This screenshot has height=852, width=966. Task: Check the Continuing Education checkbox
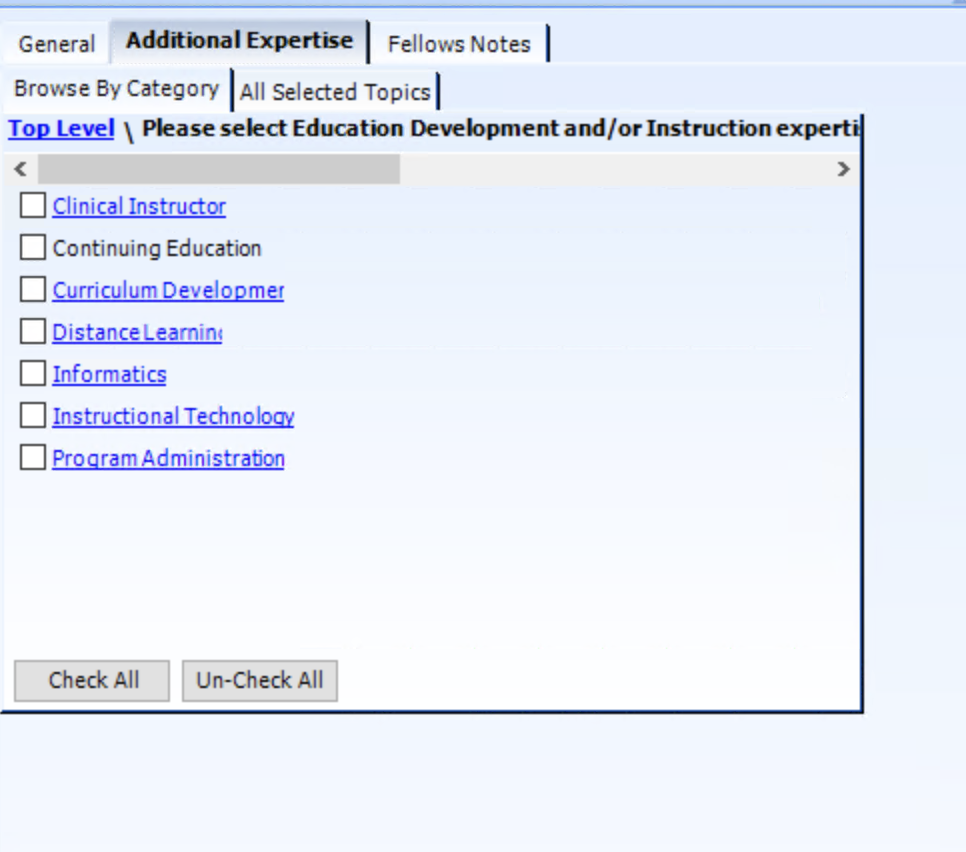pyautogui.click(x=31, y=247)
